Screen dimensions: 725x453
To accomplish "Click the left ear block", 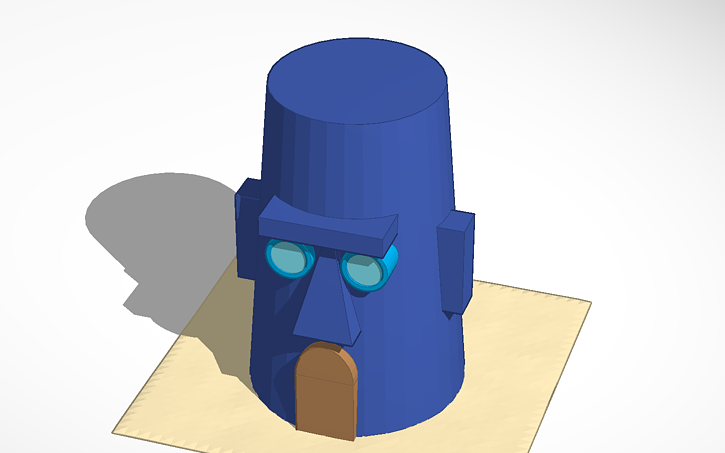I will tap(246, 231).
